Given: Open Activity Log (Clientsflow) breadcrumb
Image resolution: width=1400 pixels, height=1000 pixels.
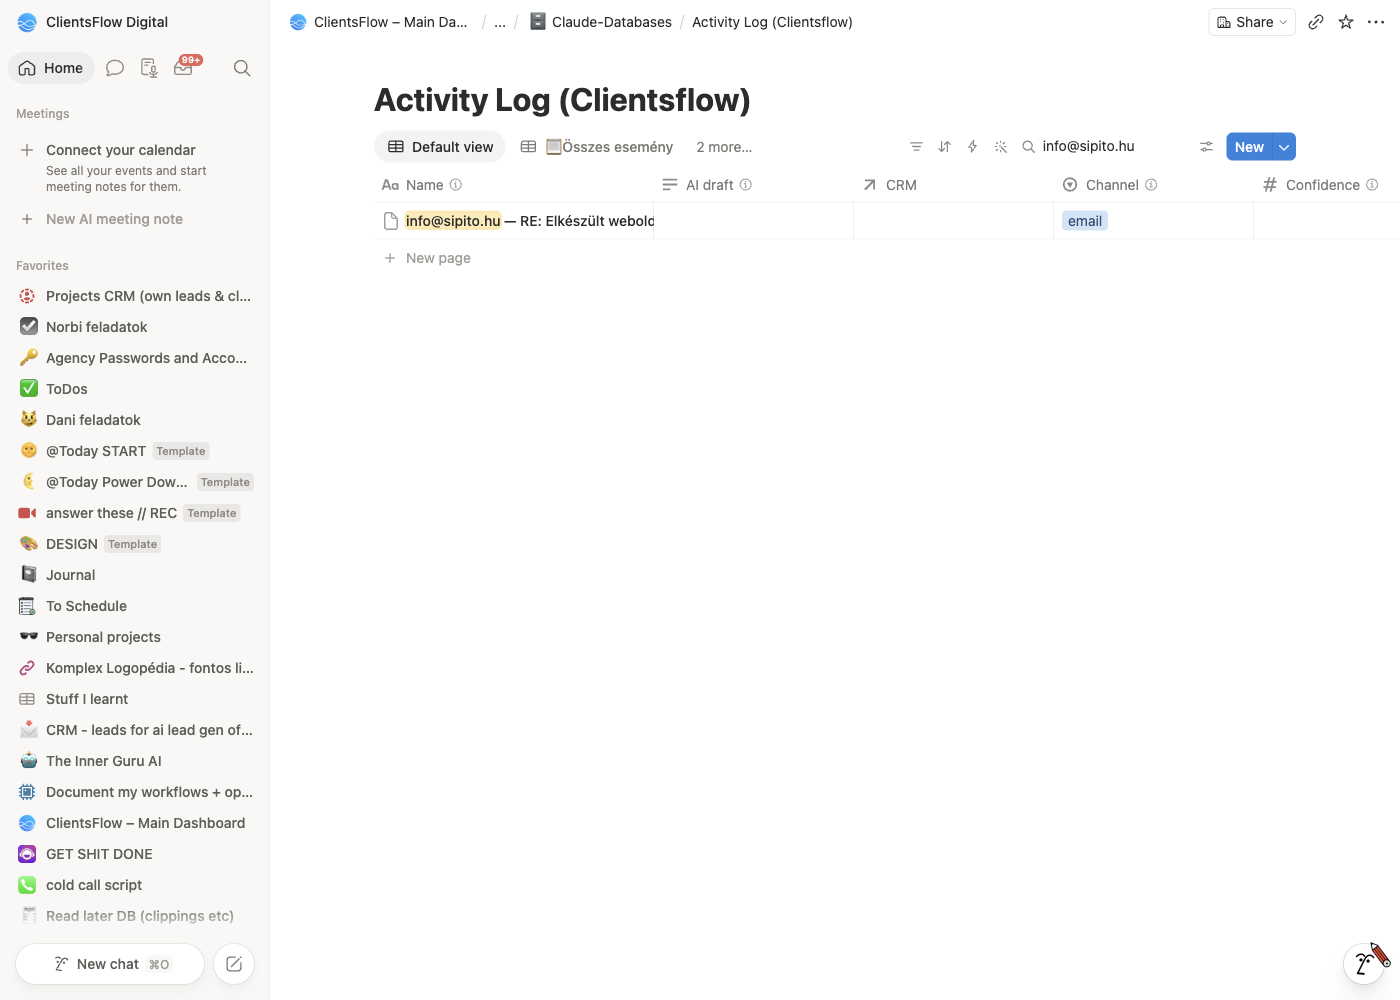Looking at the screenshot, I should click(x=772, y=22).
